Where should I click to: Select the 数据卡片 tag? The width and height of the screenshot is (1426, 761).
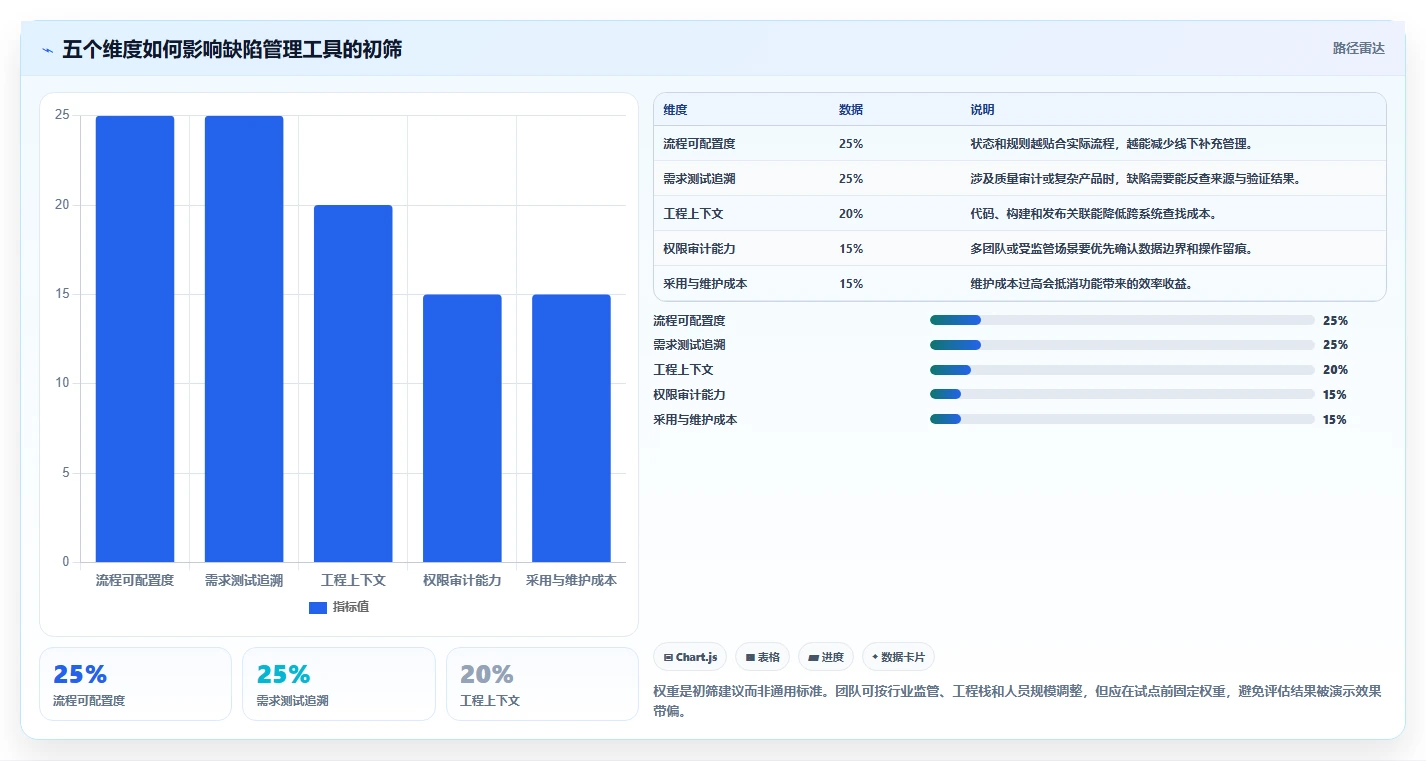898,657
